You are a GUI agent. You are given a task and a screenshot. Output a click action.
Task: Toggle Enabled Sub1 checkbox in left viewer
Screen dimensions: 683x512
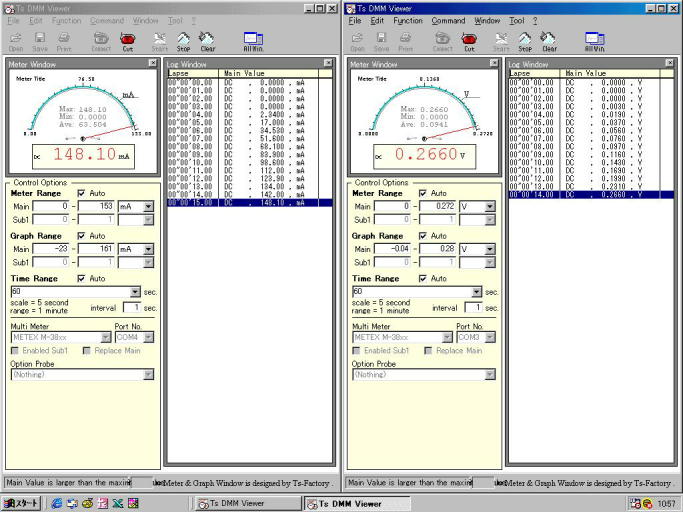pyautogui.click(x=15, y=351)
